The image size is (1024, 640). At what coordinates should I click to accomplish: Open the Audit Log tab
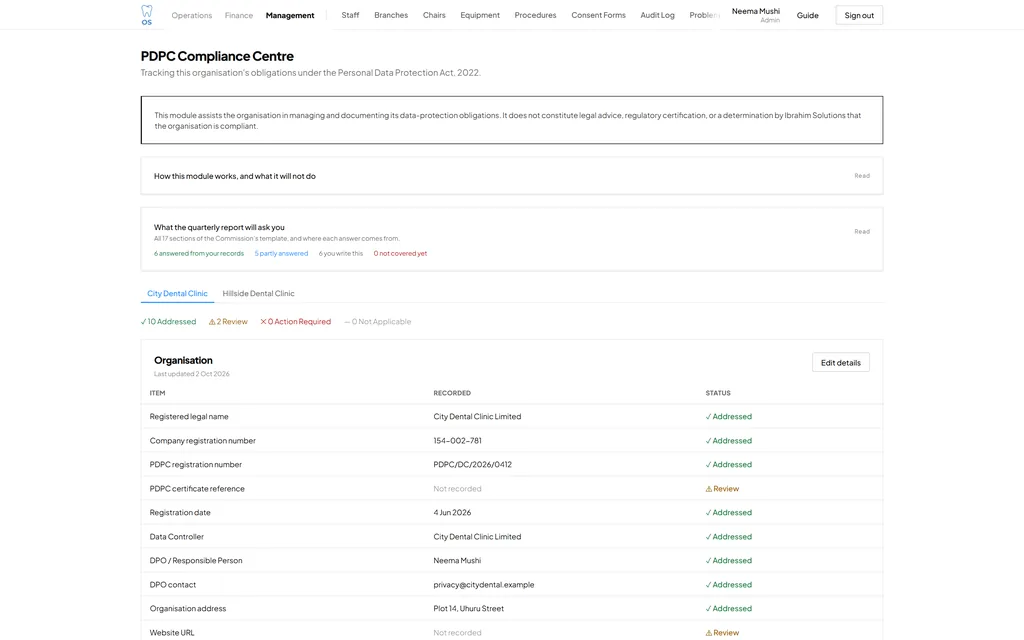pos(657,15)
